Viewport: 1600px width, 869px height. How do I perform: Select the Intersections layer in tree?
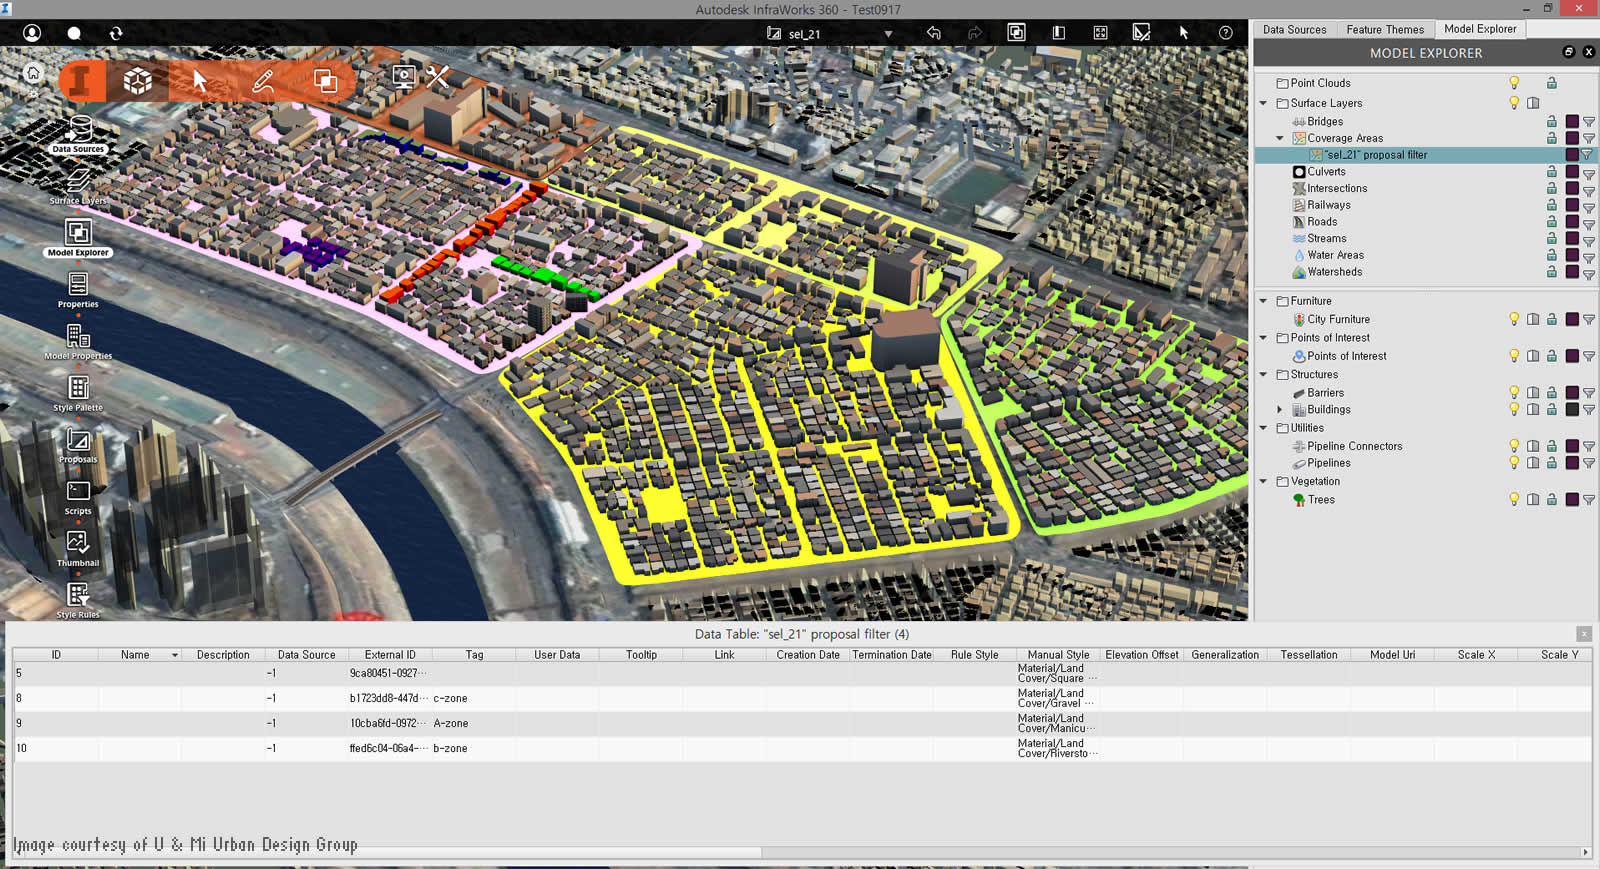tap(1337, 189)
